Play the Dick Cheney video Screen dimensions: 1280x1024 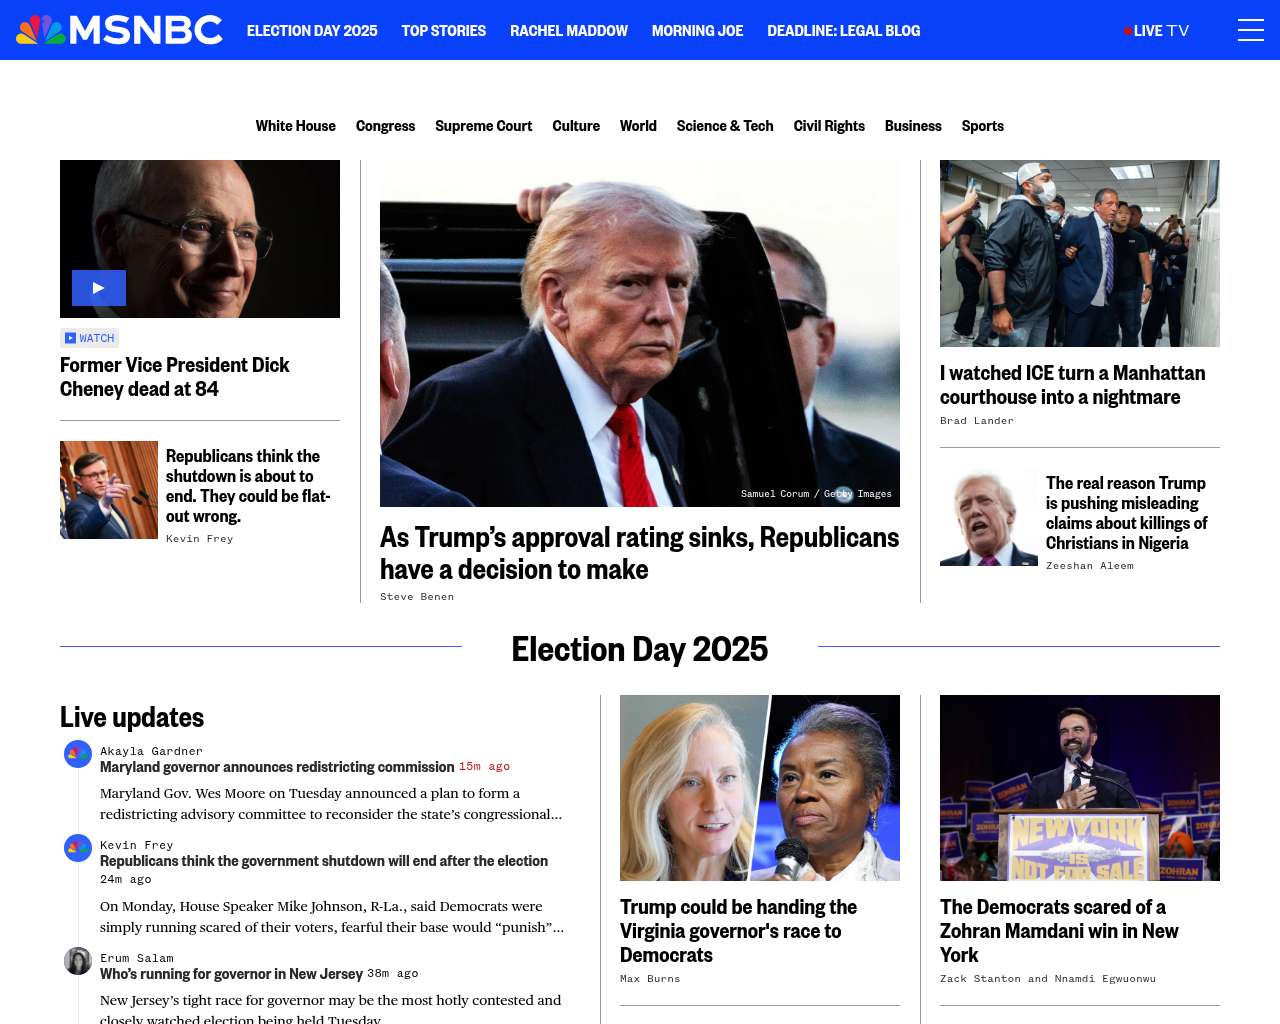coord(99,288)
